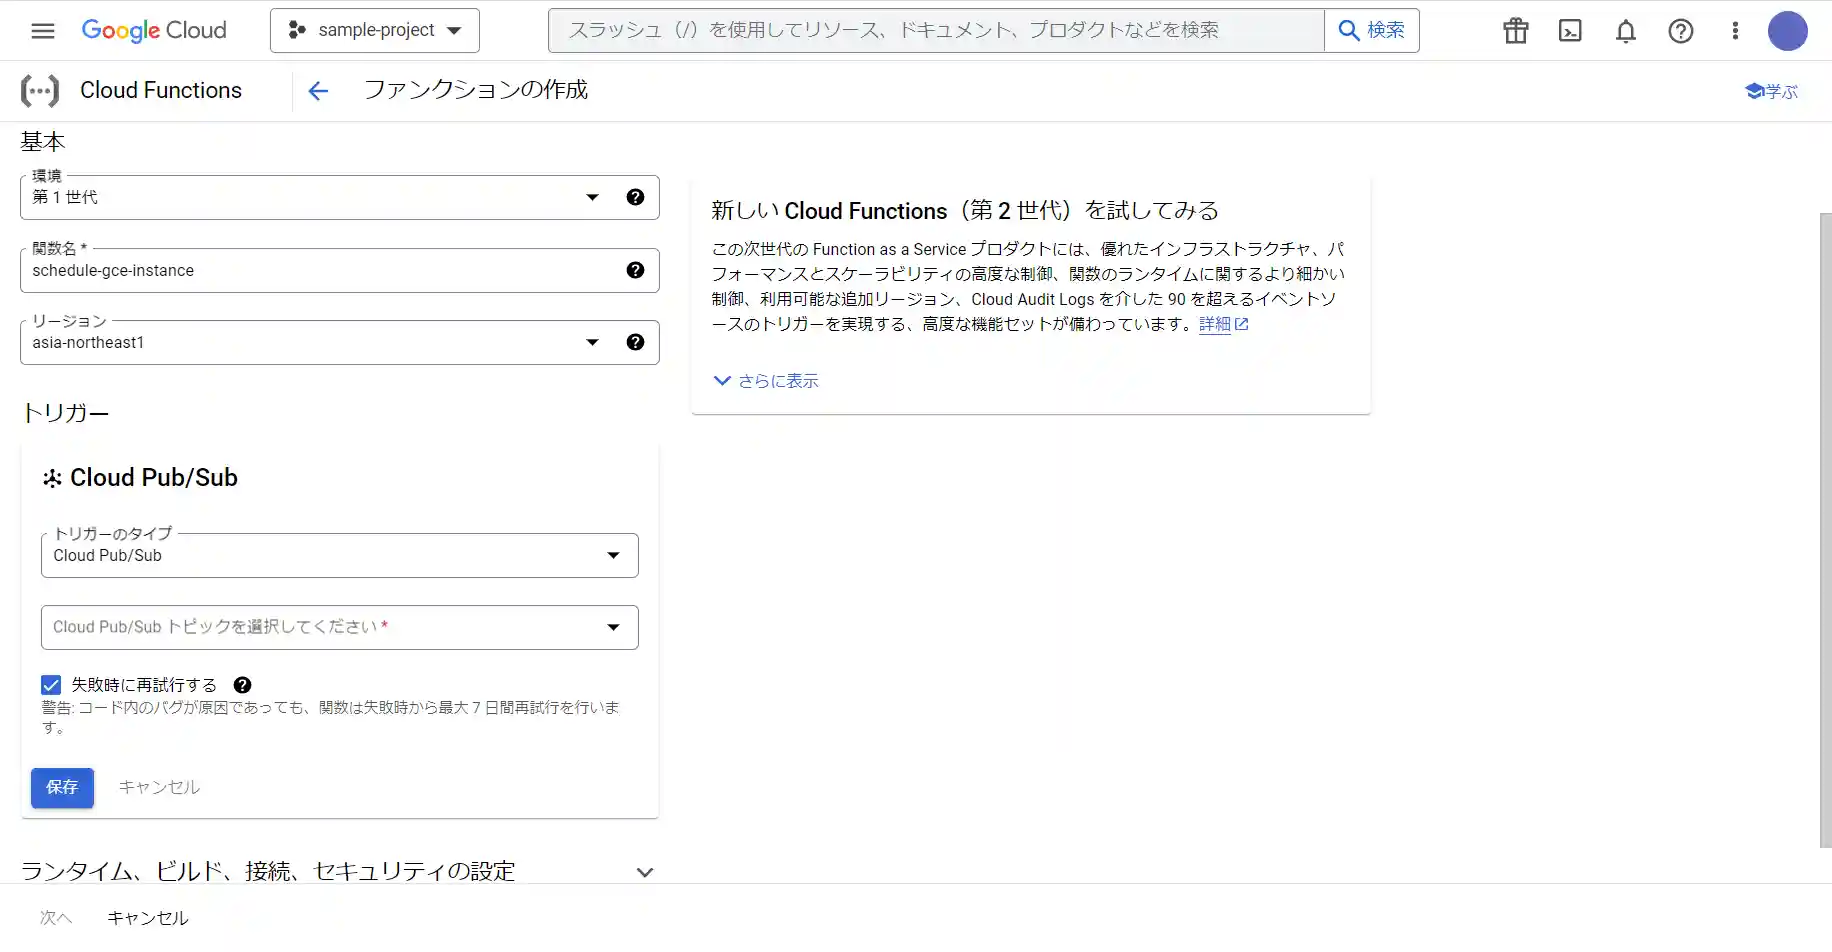Open the user account avatar
Screen dimensions: 1832x952
click(x=1788, y=31)
